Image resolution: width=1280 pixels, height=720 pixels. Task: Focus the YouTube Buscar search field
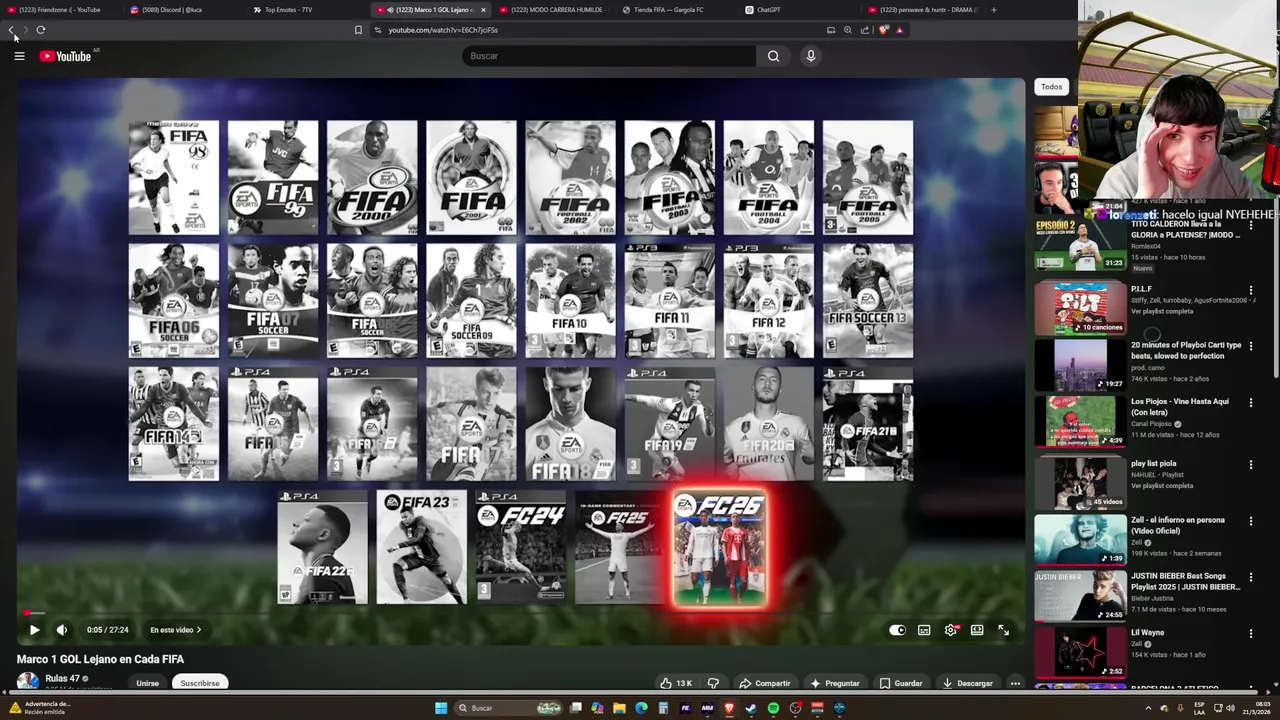[x=608, y=56]
